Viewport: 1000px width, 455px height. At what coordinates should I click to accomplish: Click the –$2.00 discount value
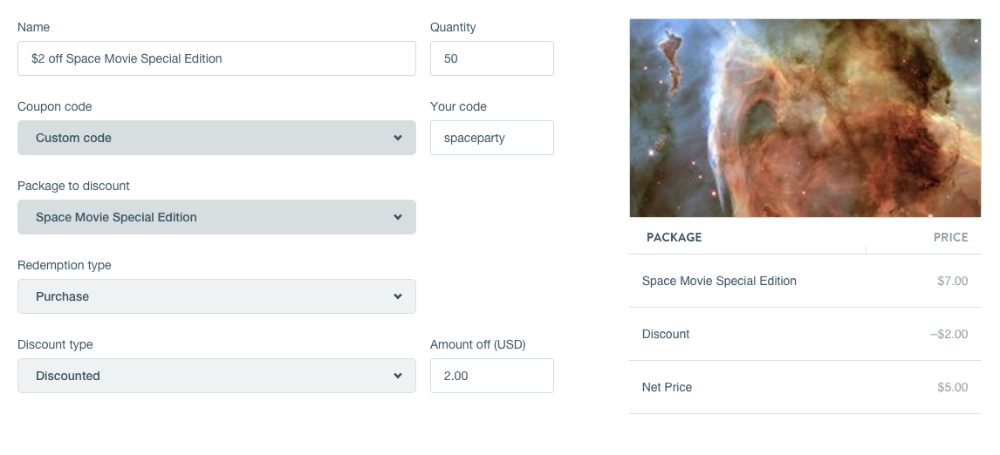point(949,334)
